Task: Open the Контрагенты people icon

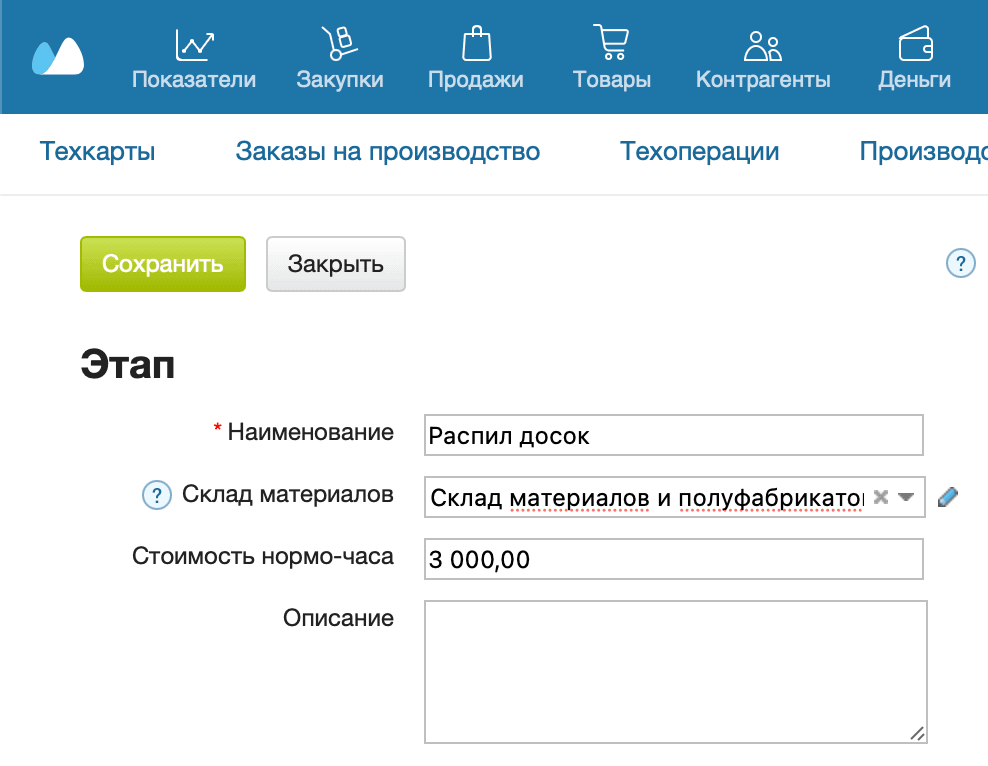Action: 762,42
